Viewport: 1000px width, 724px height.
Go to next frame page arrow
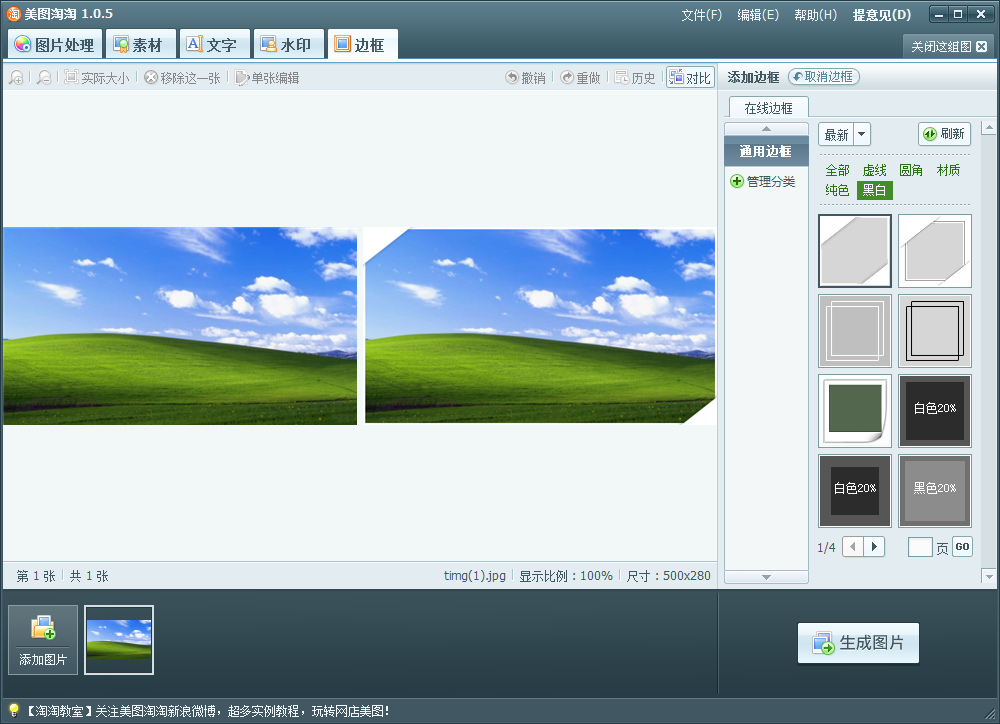pos(874,547)
